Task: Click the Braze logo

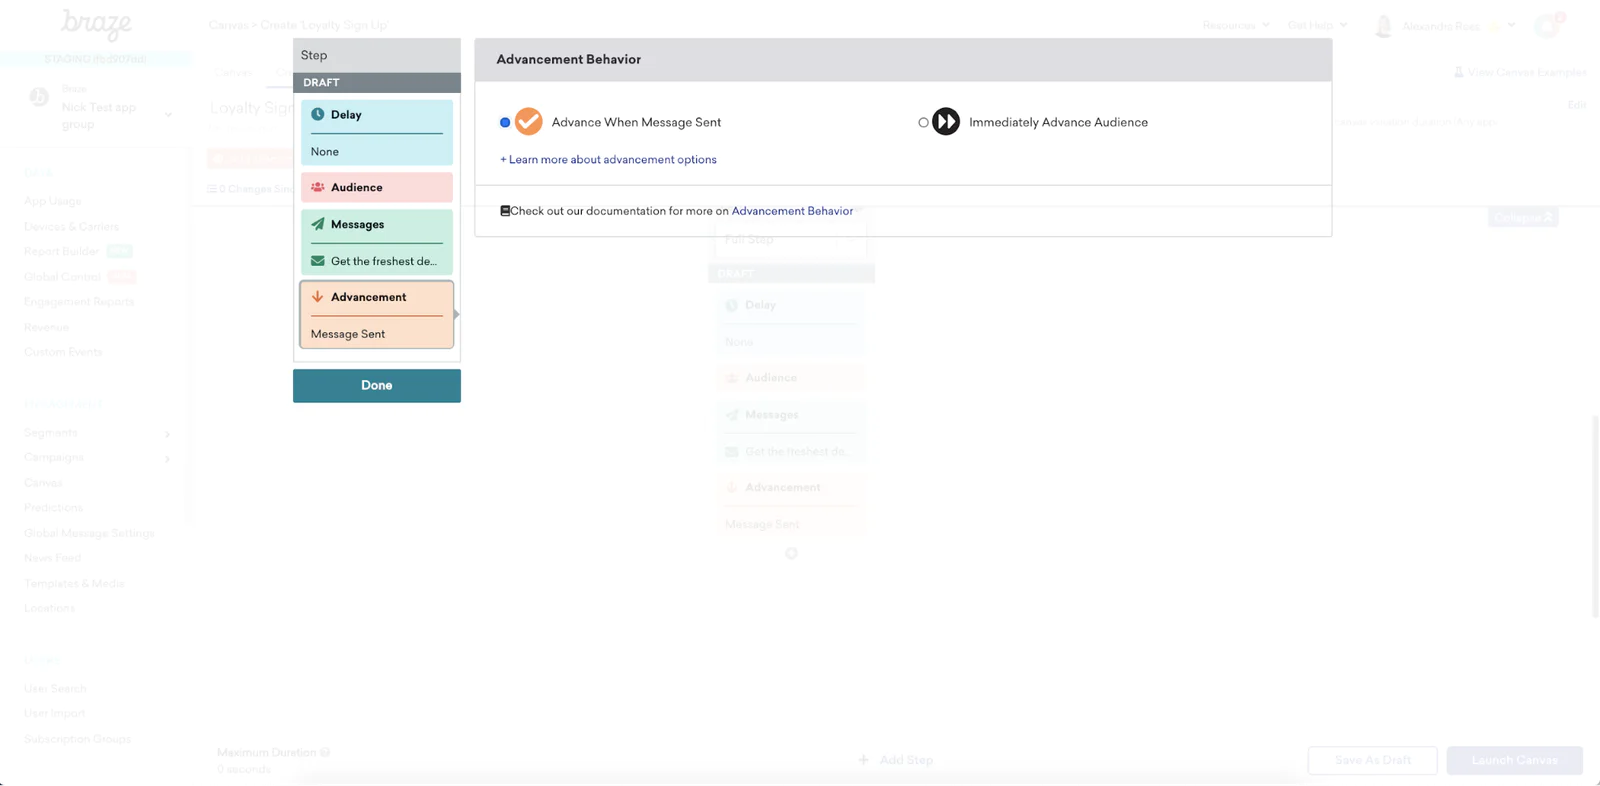Action: pos(96,24)
